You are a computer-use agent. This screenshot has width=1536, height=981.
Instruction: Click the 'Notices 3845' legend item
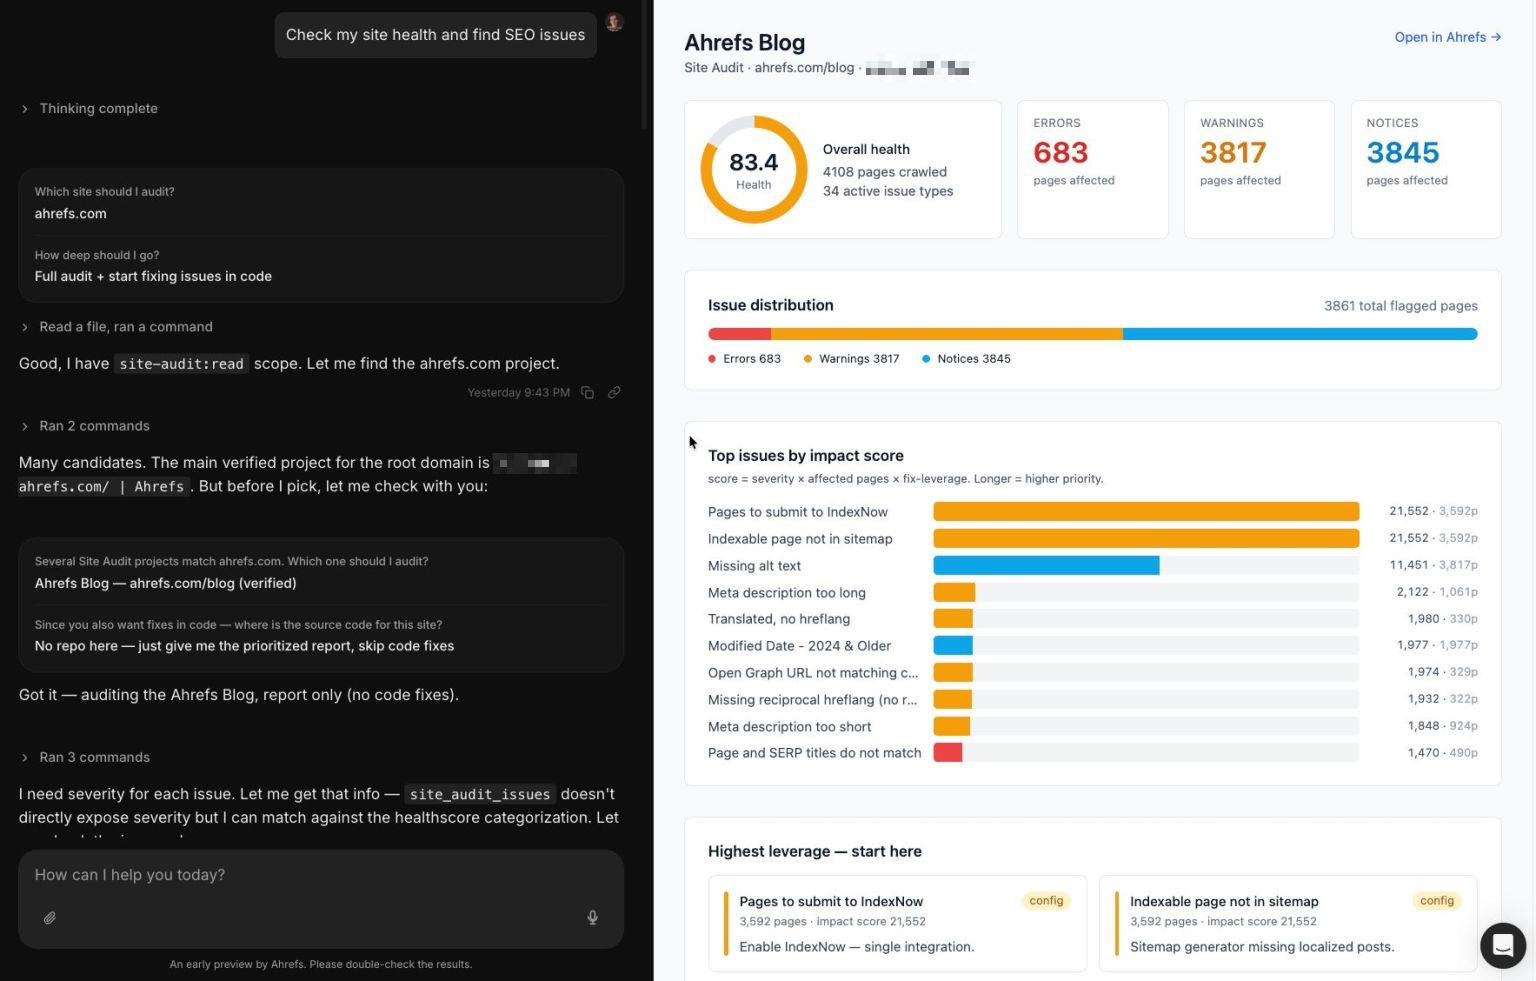966,359
